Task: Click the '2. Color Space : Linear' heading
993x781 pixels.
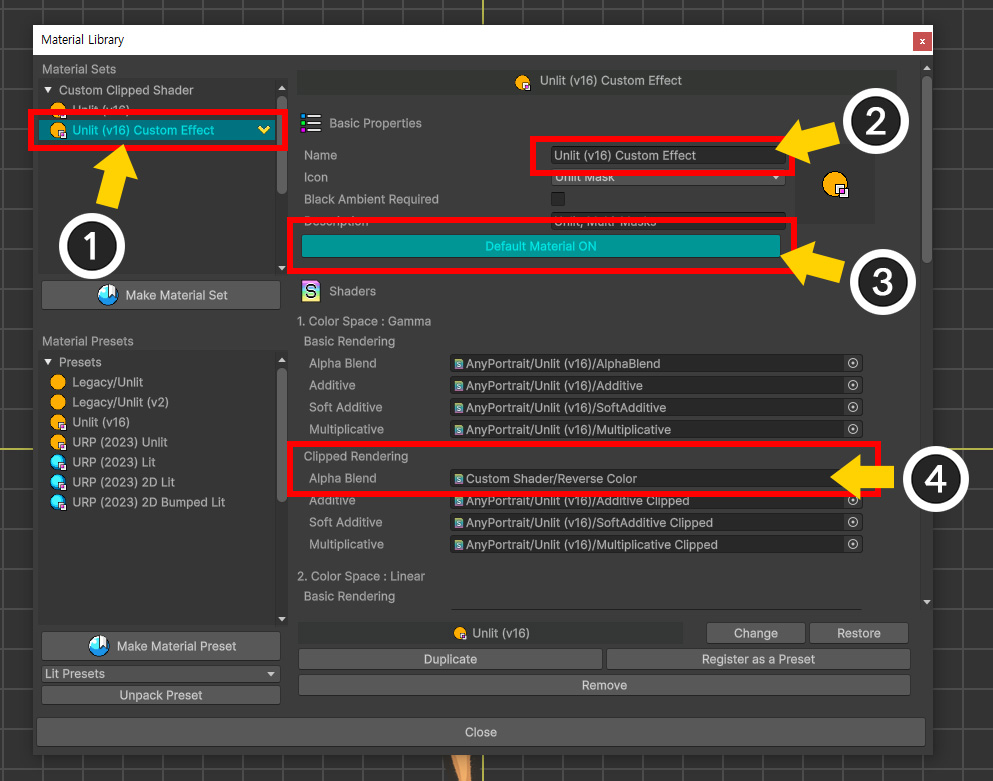Action: [x=361, y=576]
